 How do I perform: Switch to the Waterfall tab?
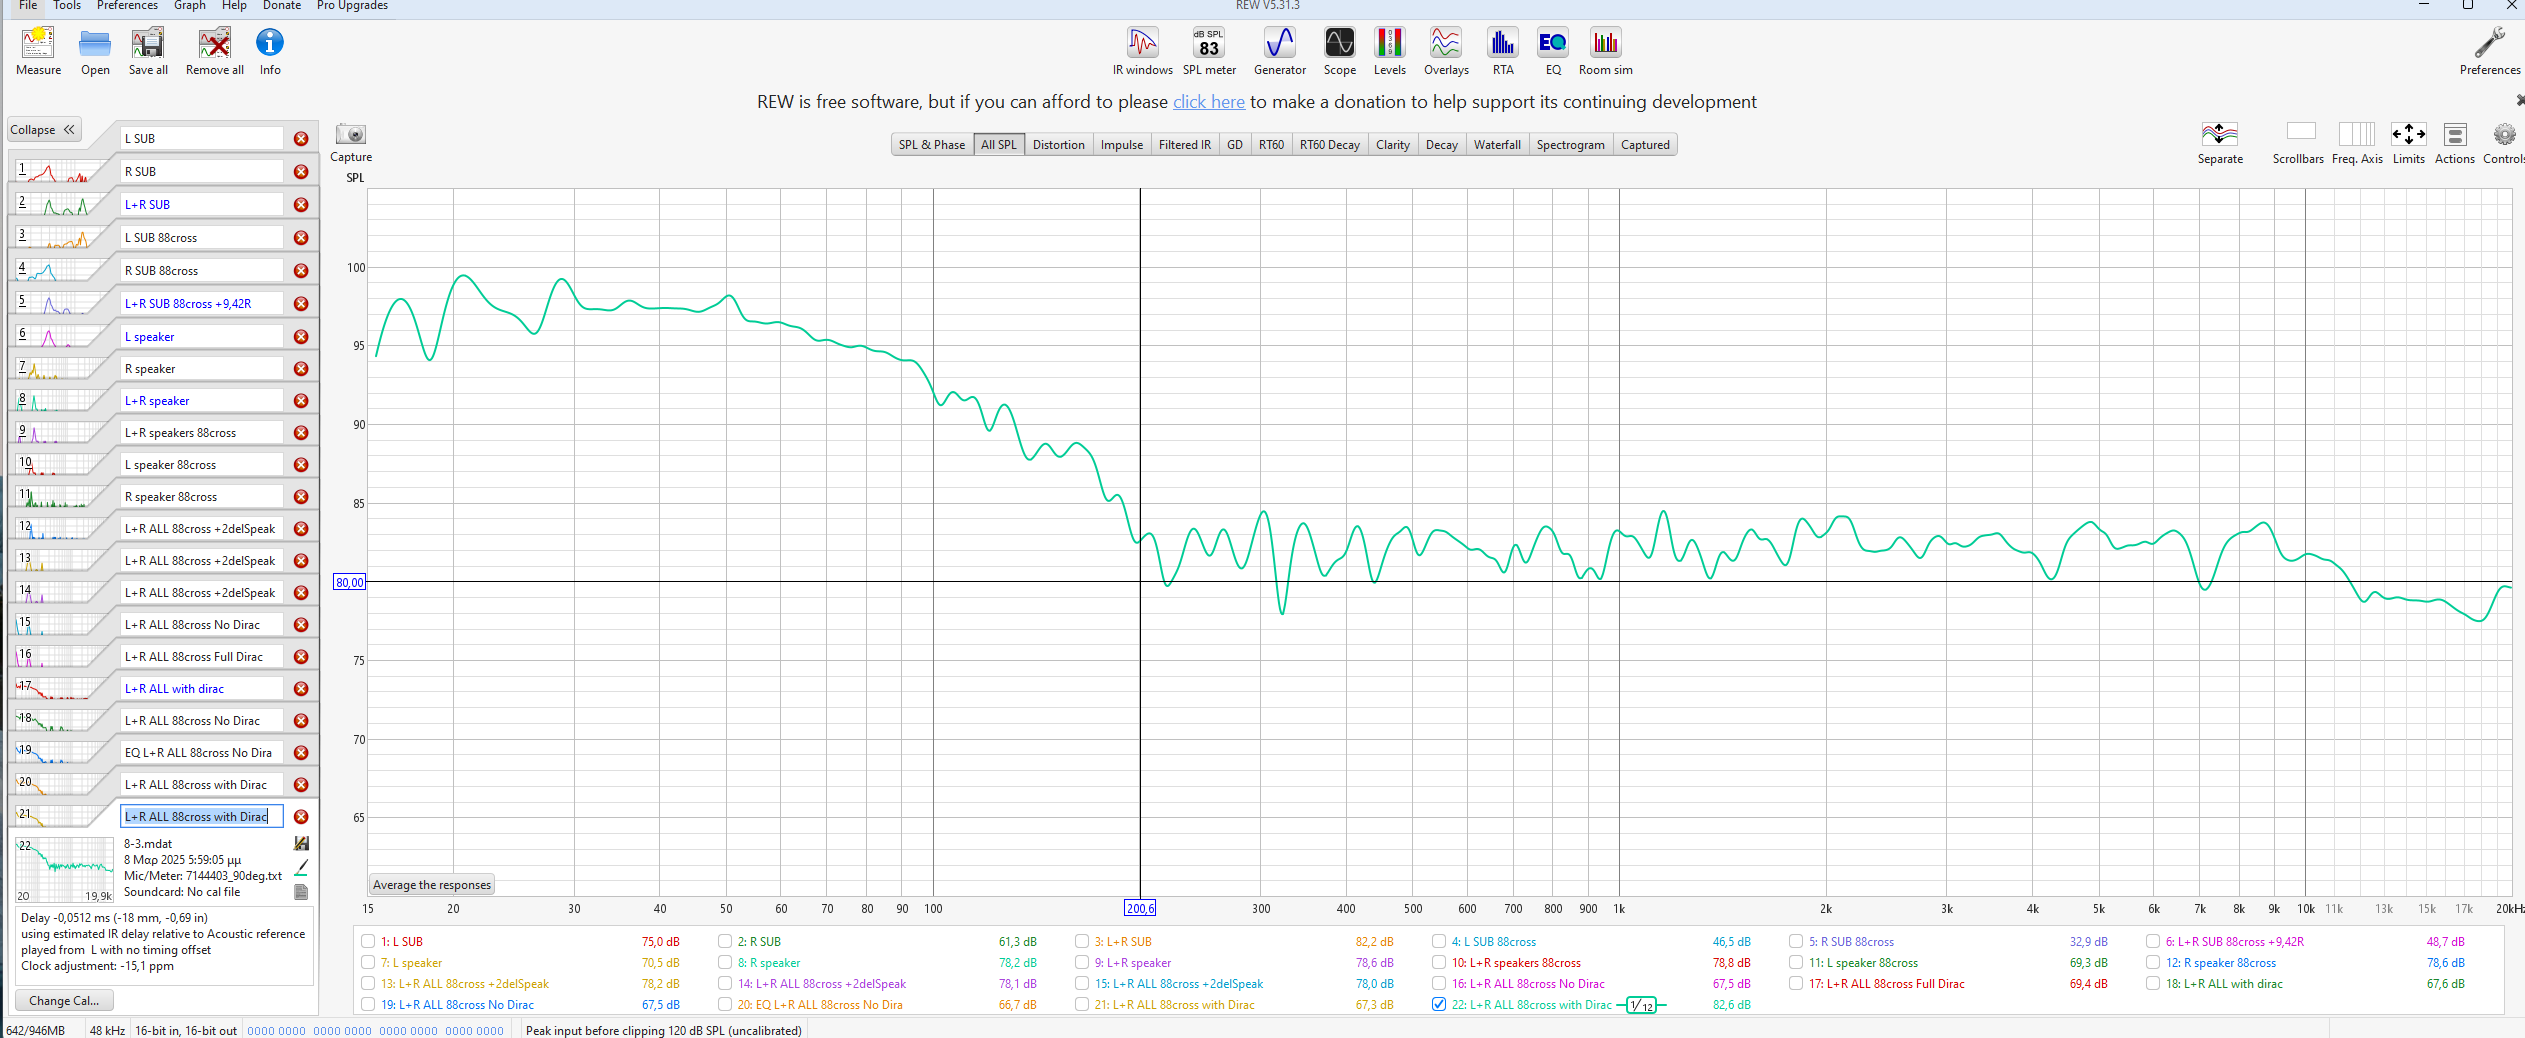(1496, 145)
